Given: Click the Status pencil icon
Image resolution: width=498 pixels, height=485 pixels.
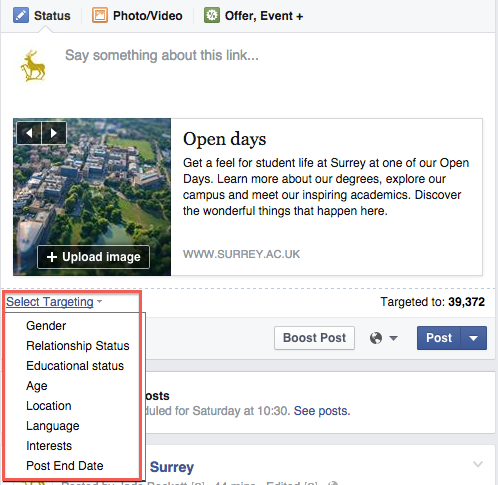Looking at the screenshot, I should pyautogui.click(x=21, y=15).
